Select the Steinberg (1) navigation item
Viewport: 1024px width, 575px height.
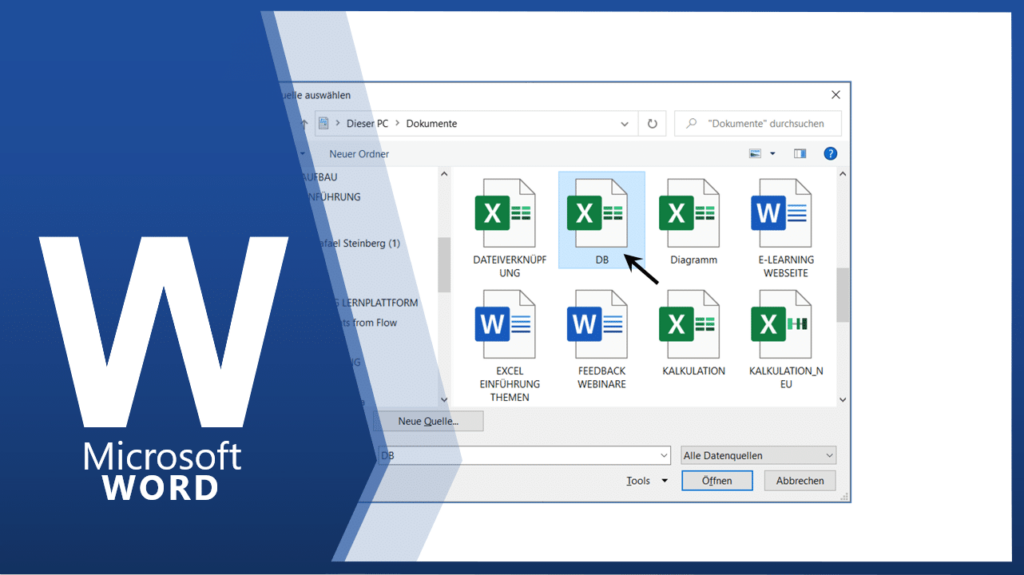(359, 243)
